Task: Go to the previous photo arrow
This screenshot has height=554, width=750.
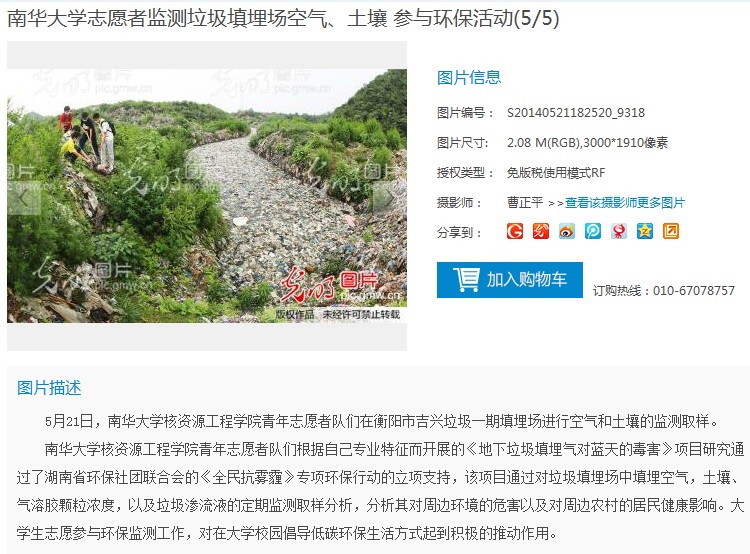Action: [x=23, y=198]
